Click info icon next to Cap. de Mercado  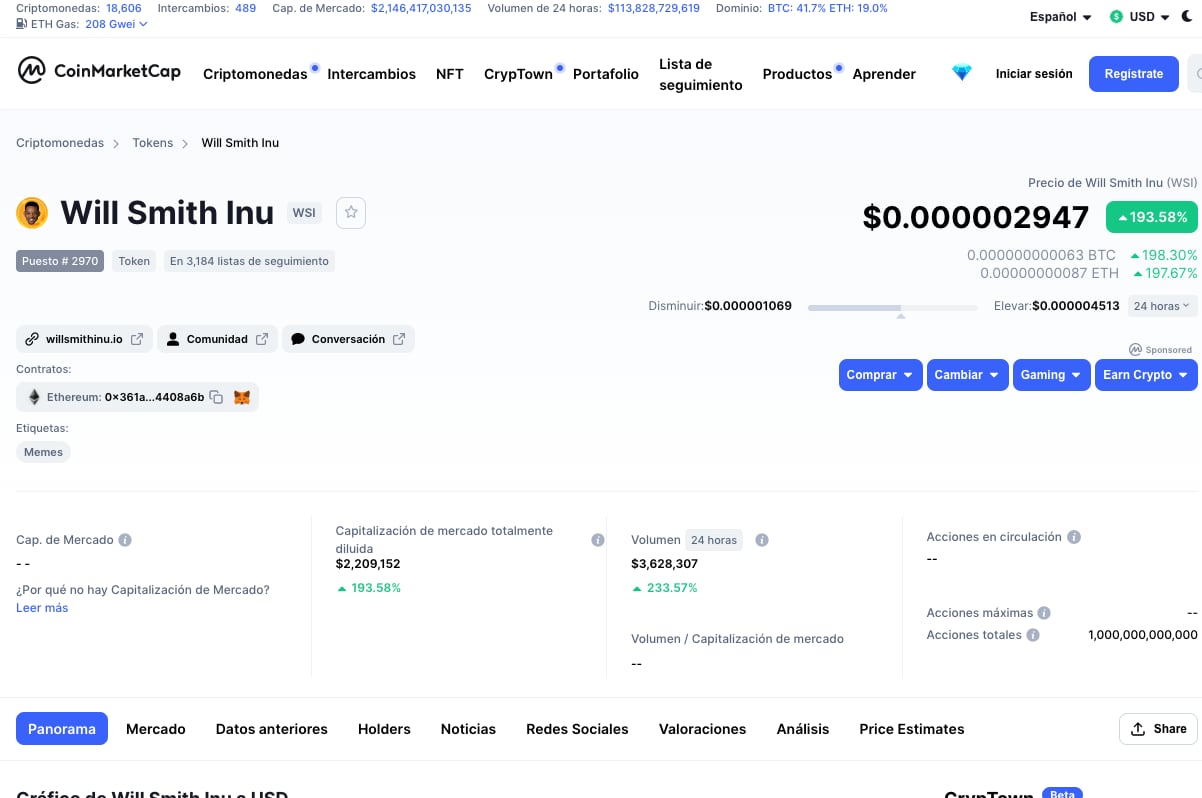point(125,540)
